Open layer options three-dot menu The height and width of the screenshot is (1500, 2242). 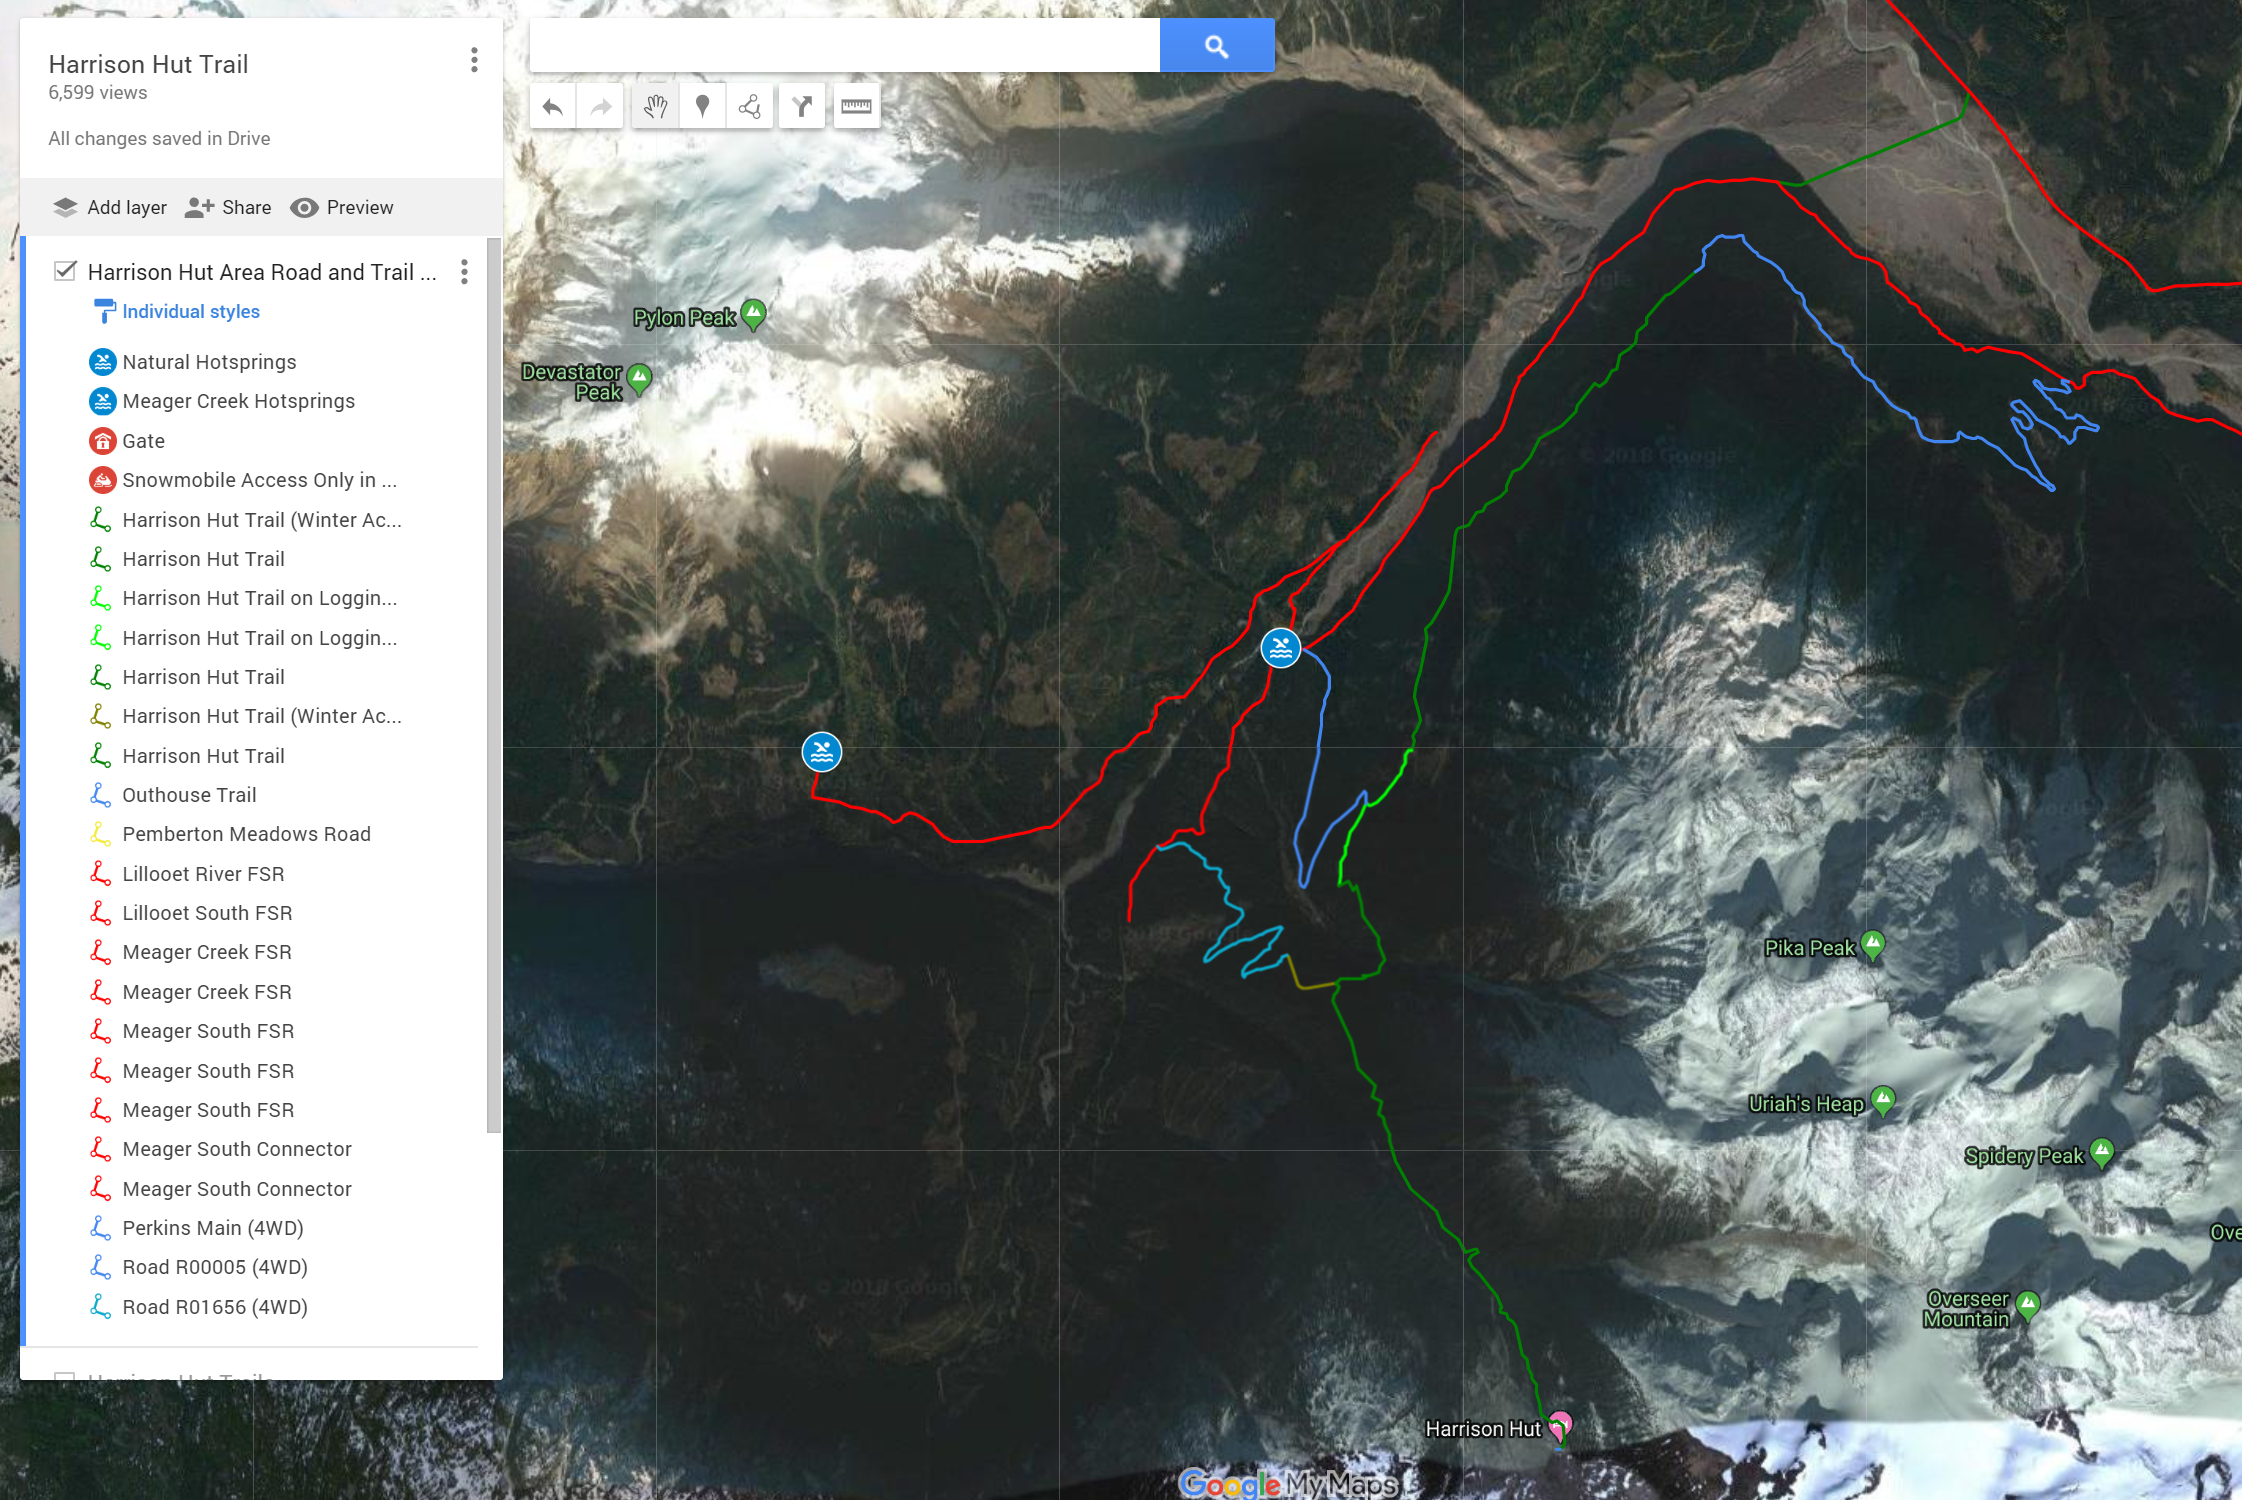click(x=464, y=272)
